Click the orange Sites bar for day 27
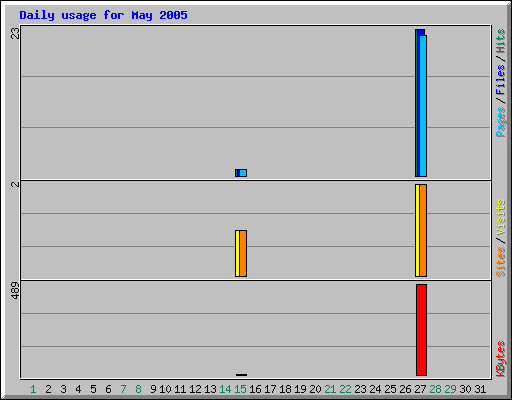 (x=423, y=230)
